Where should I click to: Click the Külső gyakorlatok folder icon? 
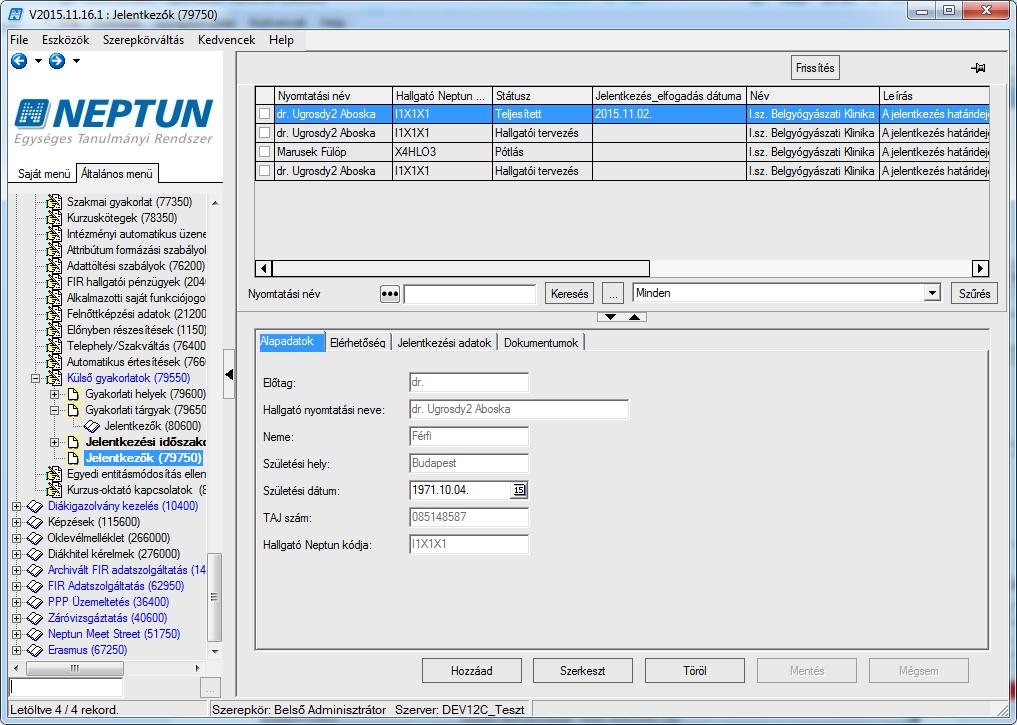tap(54, 378)
